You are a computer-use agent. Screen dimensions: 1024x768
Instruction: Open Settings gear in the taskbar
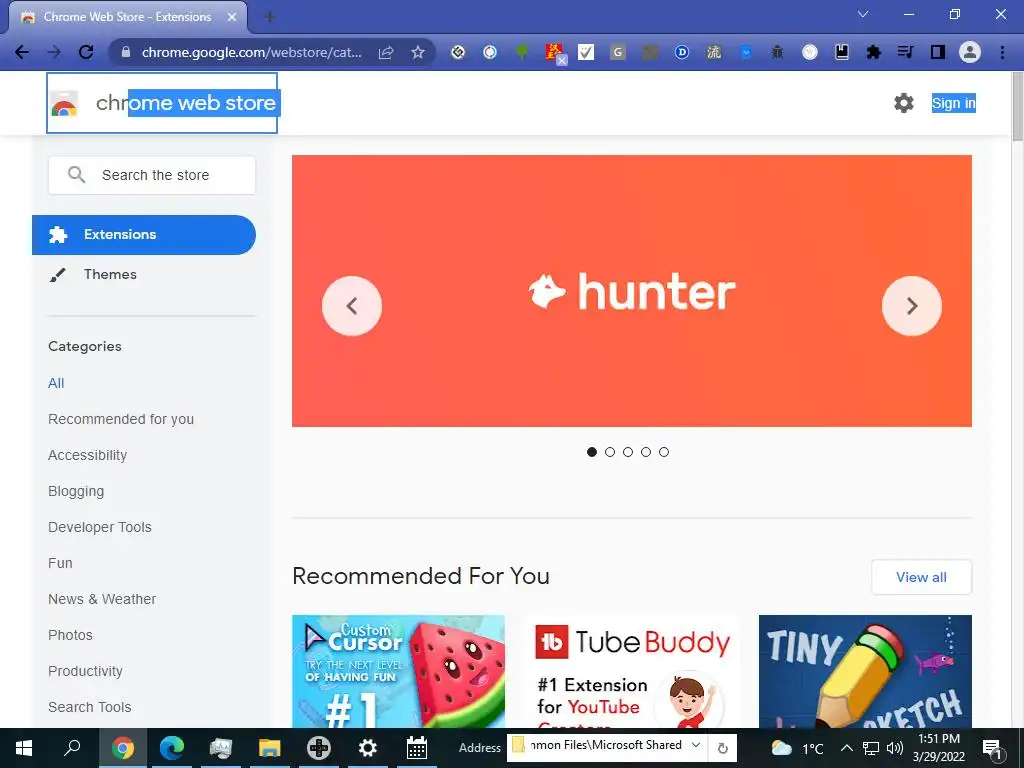368,748
